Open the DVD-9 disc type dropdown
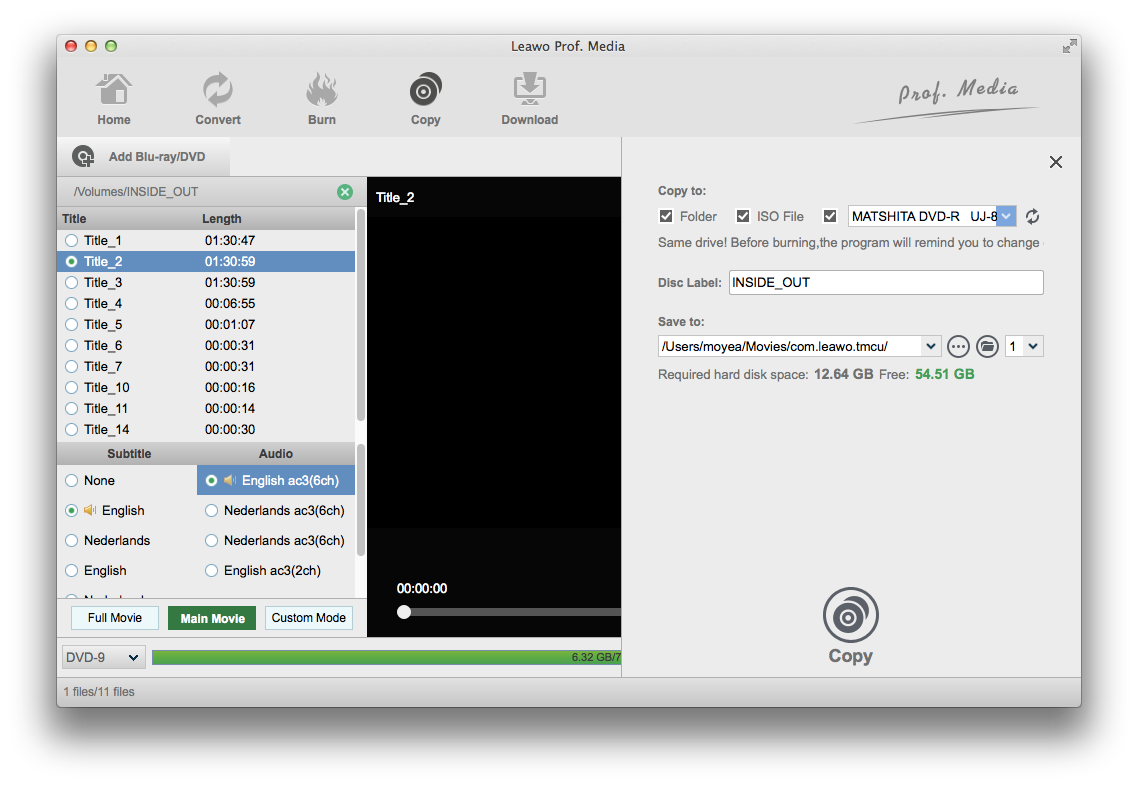1138x786 pixels. (x=104, y=658)
